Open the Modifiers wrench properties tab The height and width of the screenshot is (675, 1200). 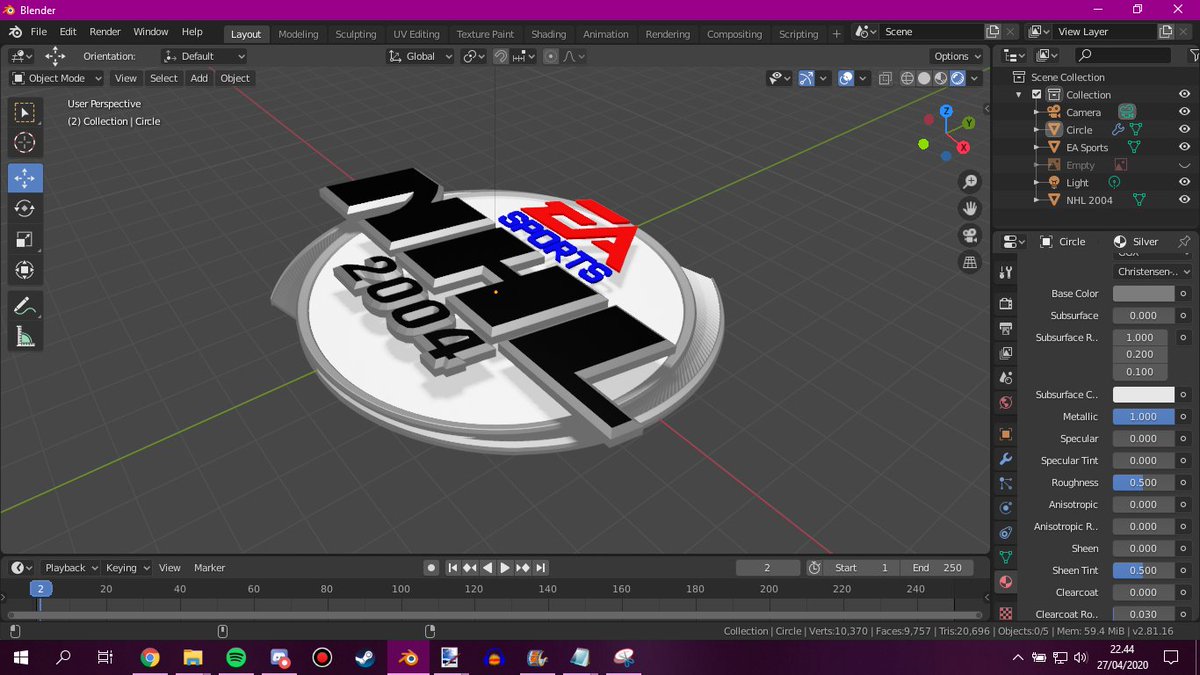pos(1006,459)
